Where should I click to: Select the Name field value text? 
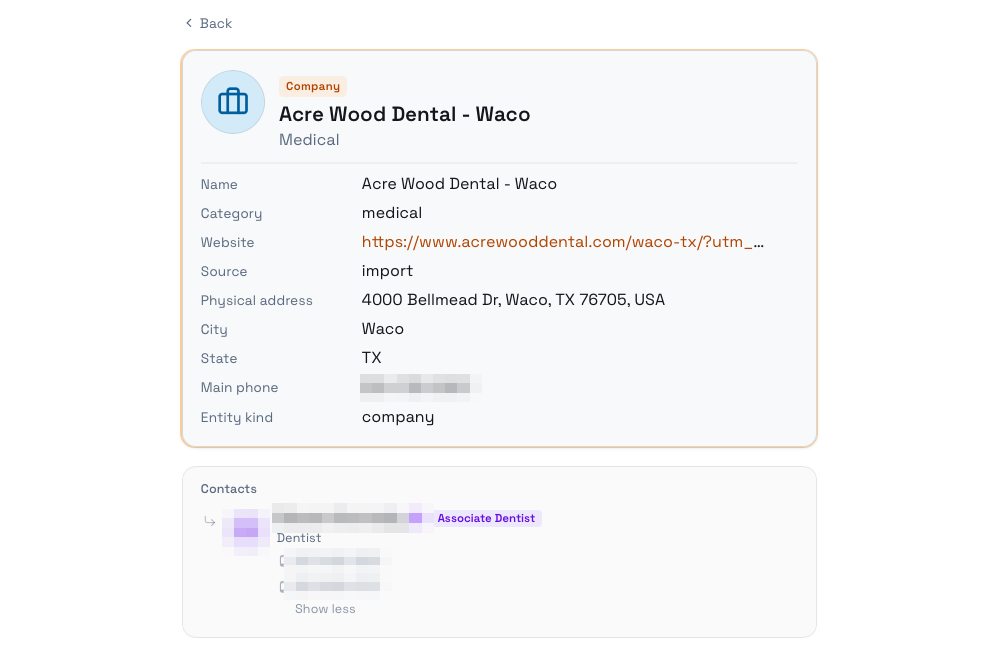pyautogui.click(x=459, y=184)
